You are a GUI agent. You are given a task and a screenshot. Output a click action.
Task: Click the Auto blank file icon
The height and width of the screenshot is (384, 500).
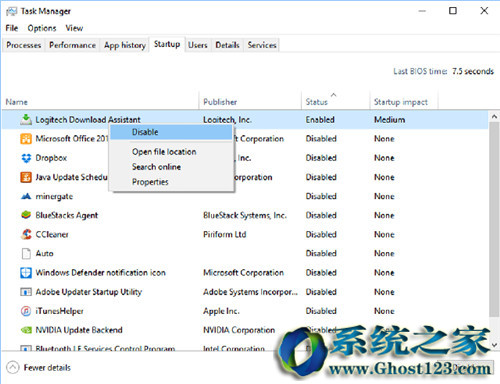pos(26,253)
